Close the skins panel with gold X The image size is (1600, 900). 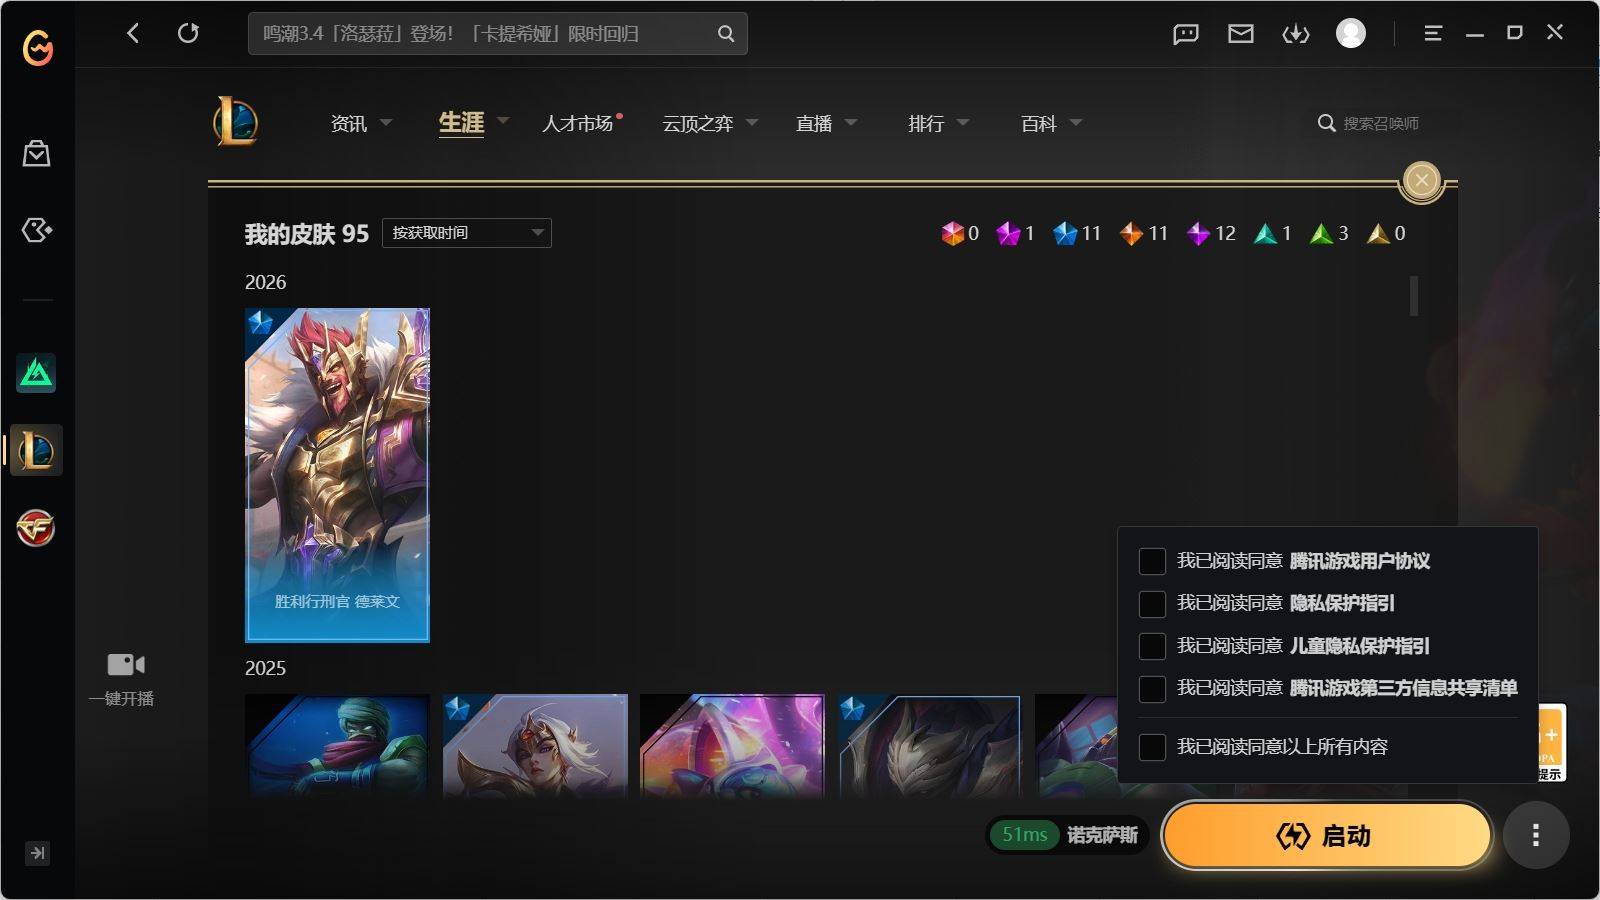point(1422,181)
